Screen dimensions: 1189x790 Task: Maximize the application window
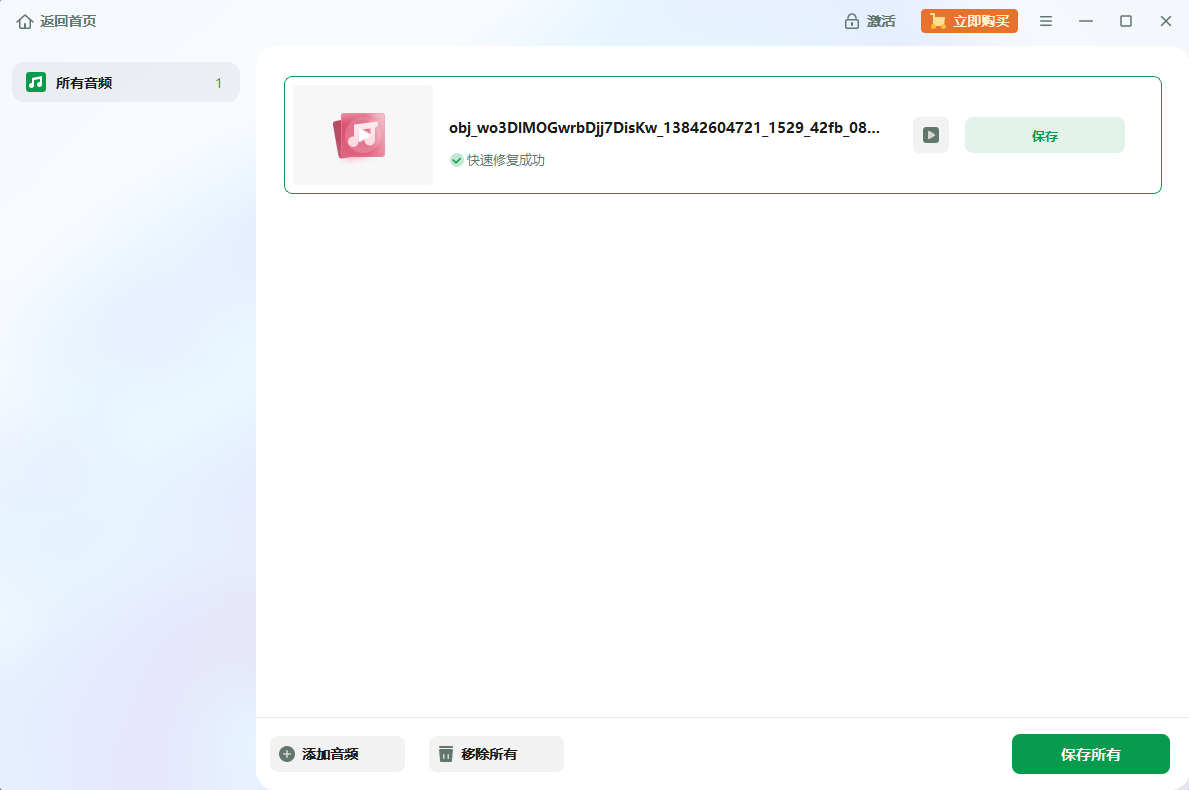[x=1126, y=21]
